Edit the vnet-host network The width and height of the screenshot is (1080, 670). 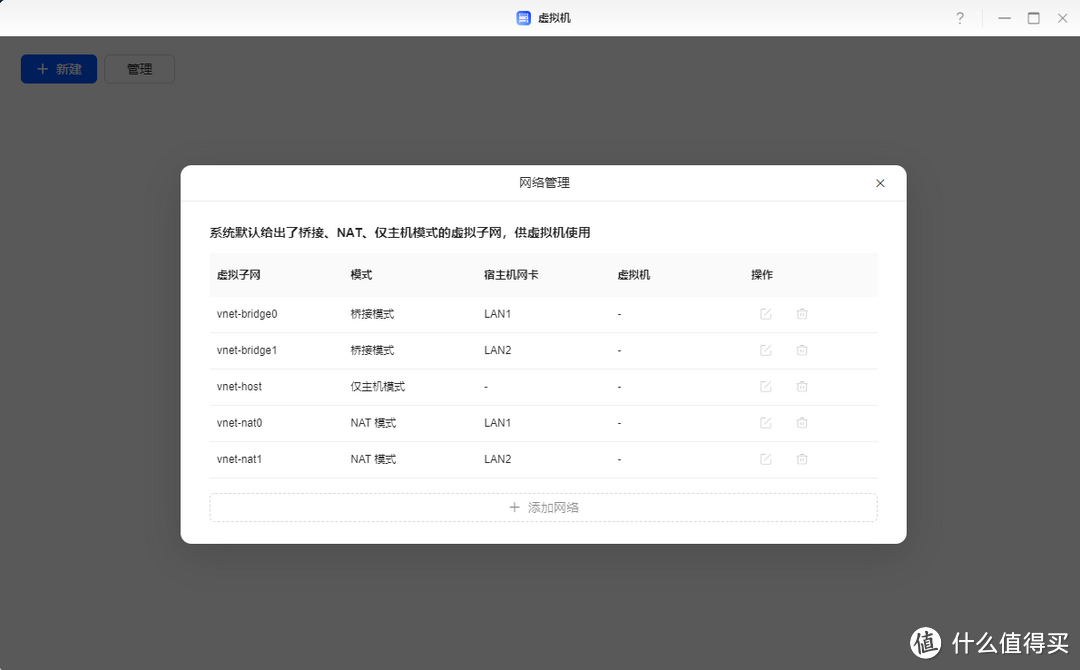pos(765,386)
